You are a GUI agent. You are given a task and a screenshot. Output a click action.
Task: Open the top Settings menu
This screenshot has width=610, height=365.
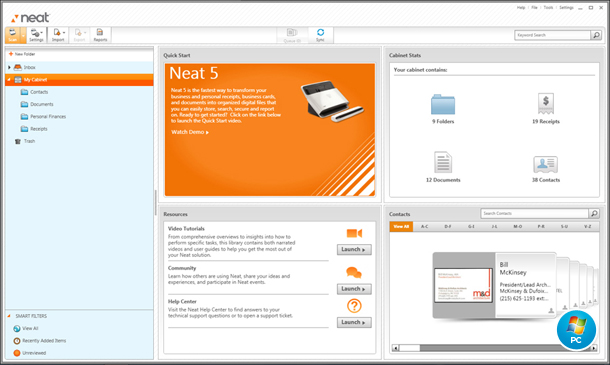566,7
